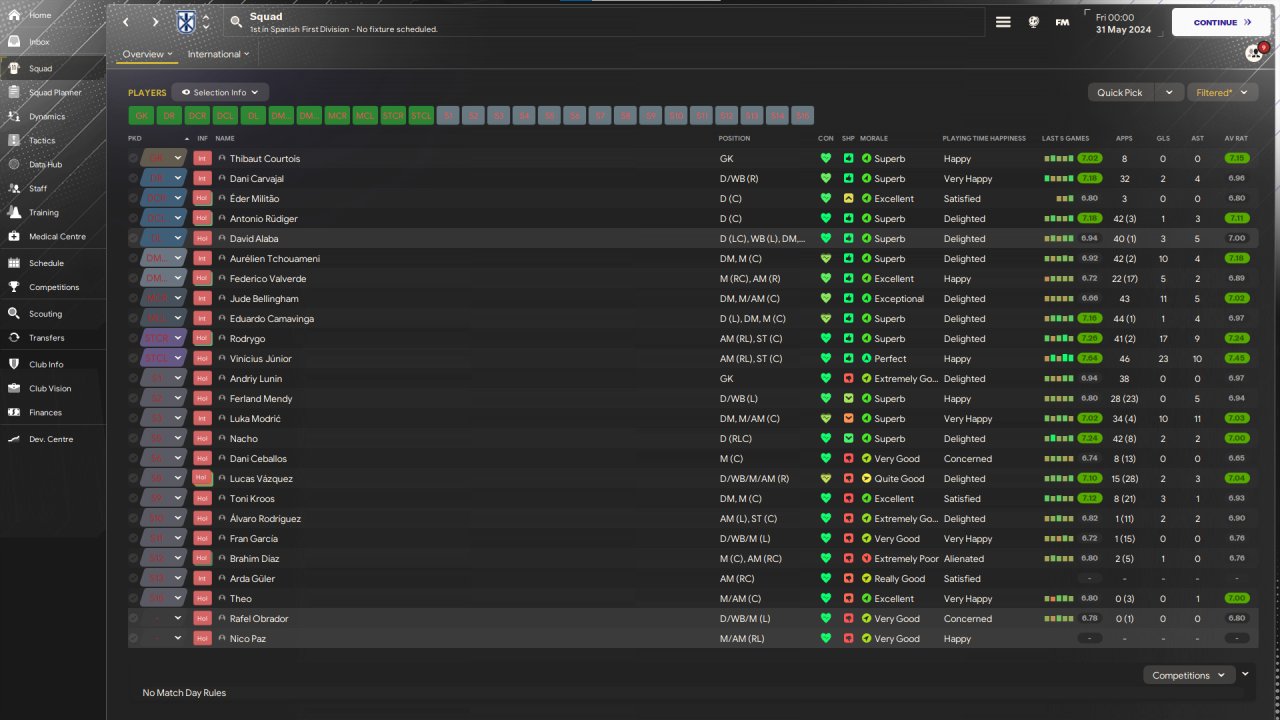This screenshot has height=720, width=1280.
Task: Click the Hol status badge for Vinícius Júnior
Action: coord(202,358)
